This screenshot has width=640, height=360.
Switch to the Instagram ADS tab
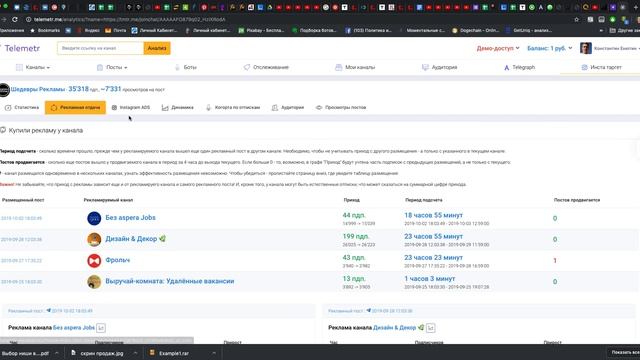coord(131,107)
